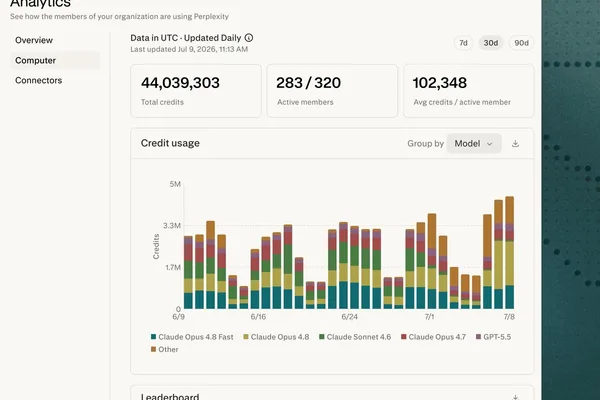Image resolution: width=600 pixels, height=400 pixels.
Task: Select the 7d time range
Action: 463,43
